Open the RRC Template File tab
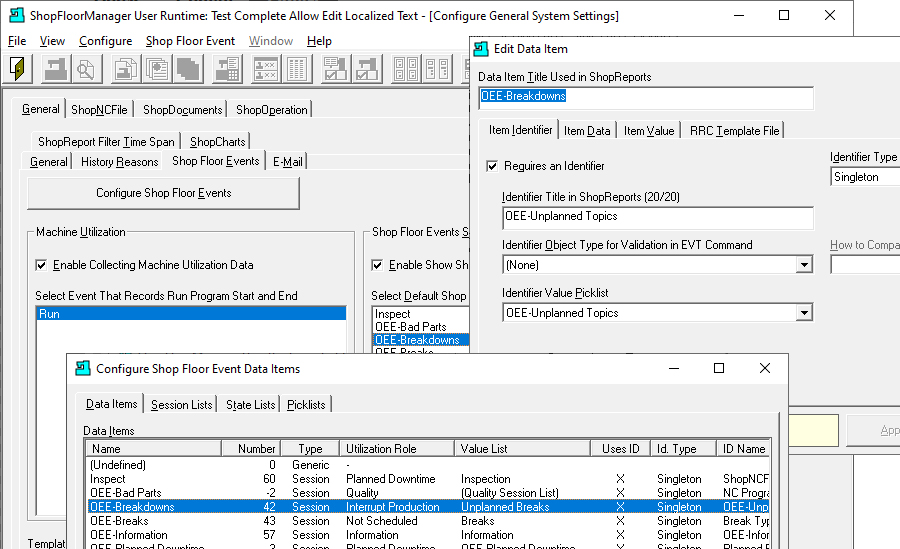The width and height of the screenshot is (900, 549). click(735, 131)
